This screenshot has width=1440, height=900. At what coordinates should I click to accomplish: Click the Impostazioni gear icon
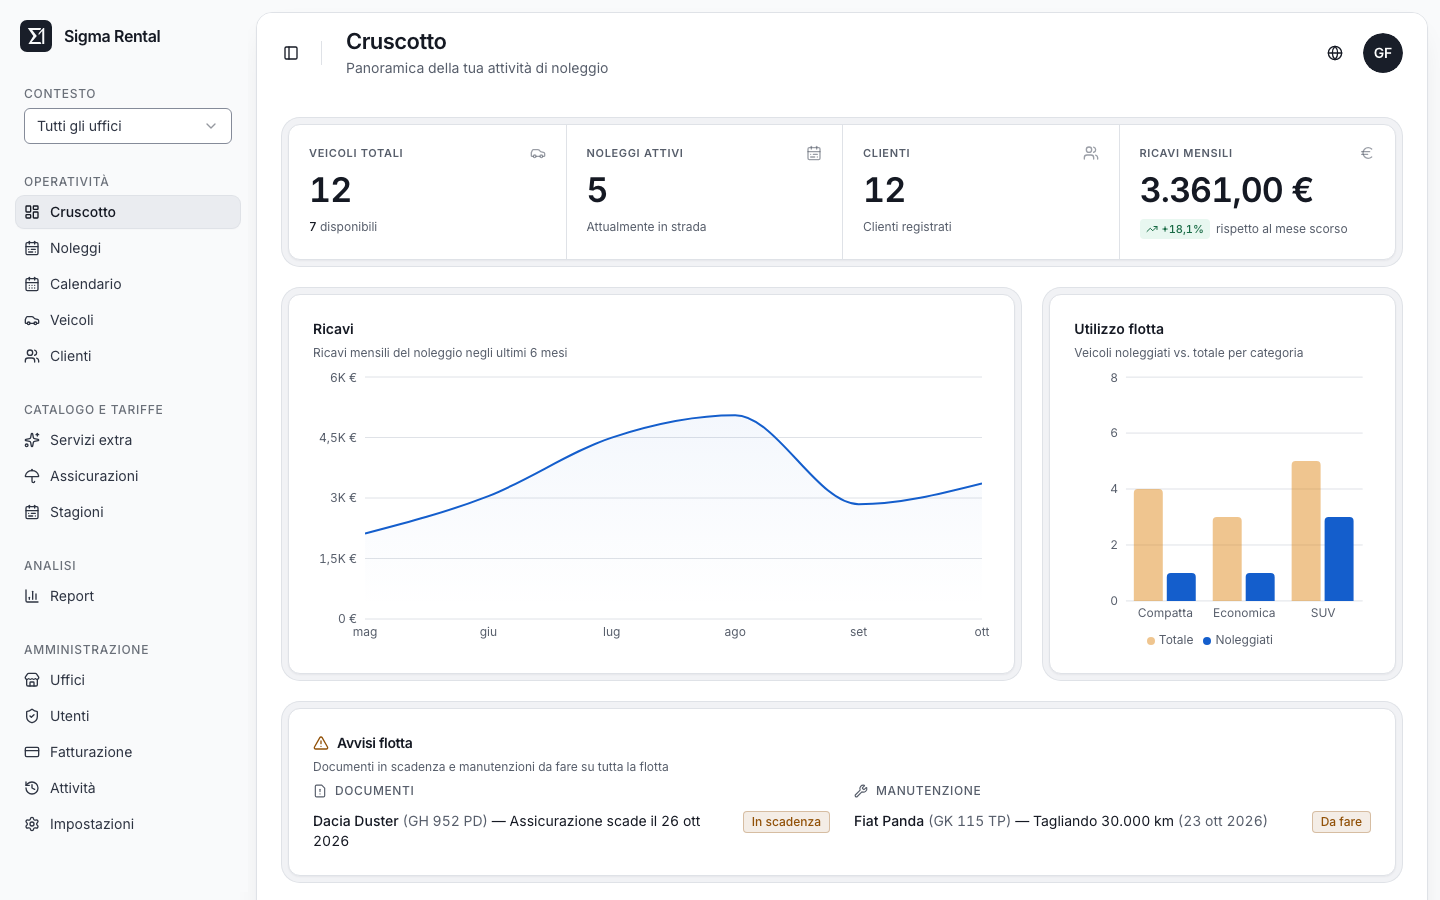32,824
